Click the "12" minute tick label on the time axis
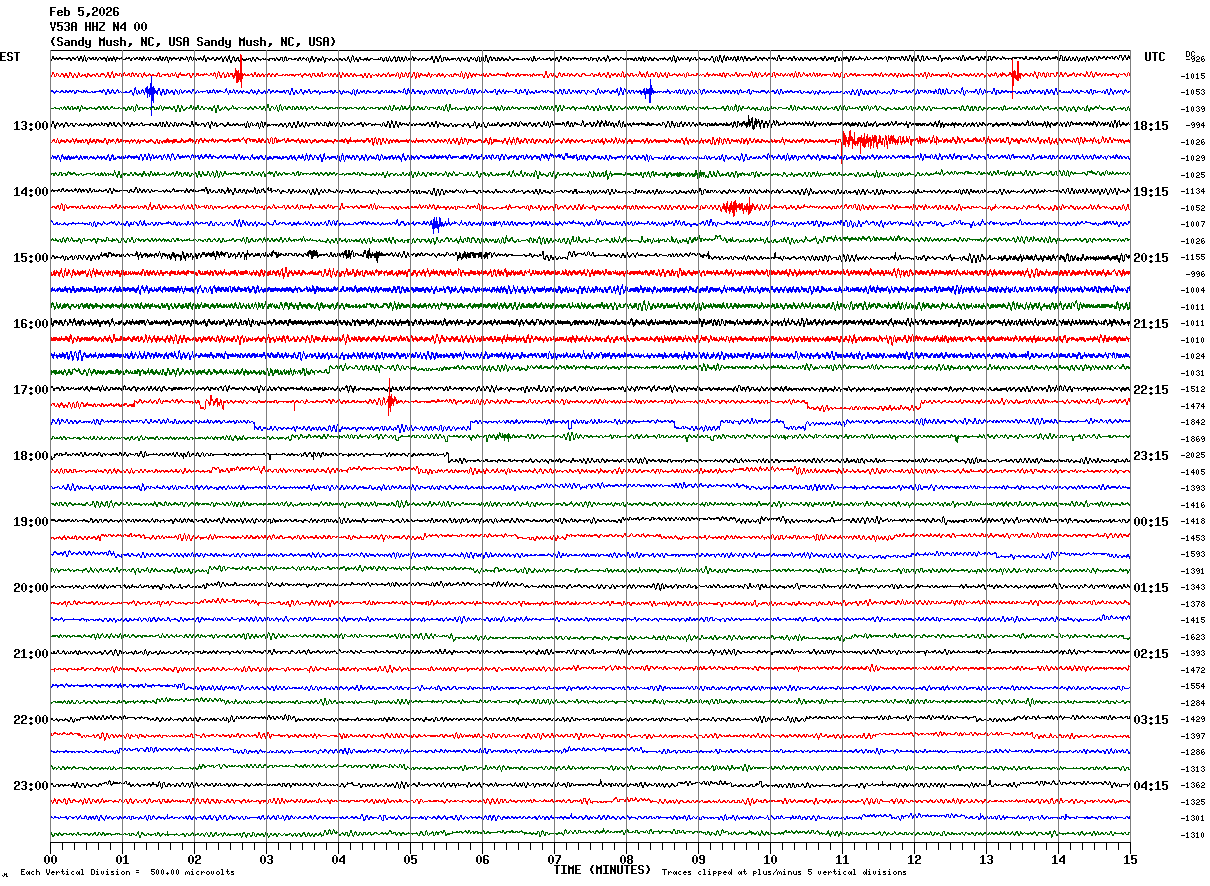 pos(914,859)
